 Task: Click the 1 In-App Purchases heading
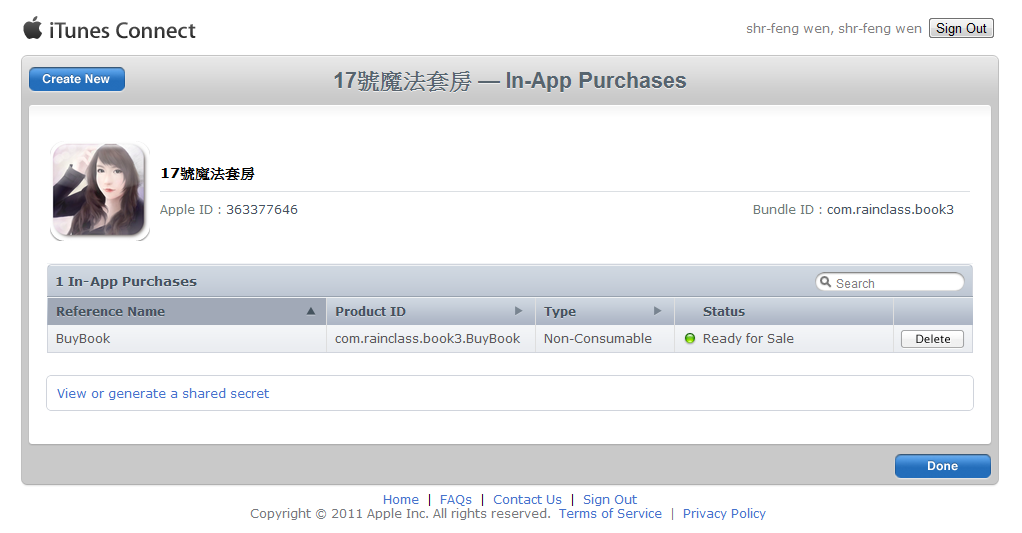pos(126,281)
